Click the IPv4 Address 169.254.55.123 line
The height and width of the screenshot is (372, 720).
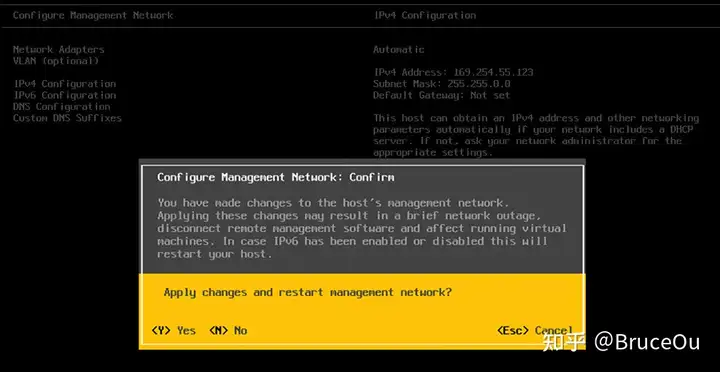tap(453, 72)
